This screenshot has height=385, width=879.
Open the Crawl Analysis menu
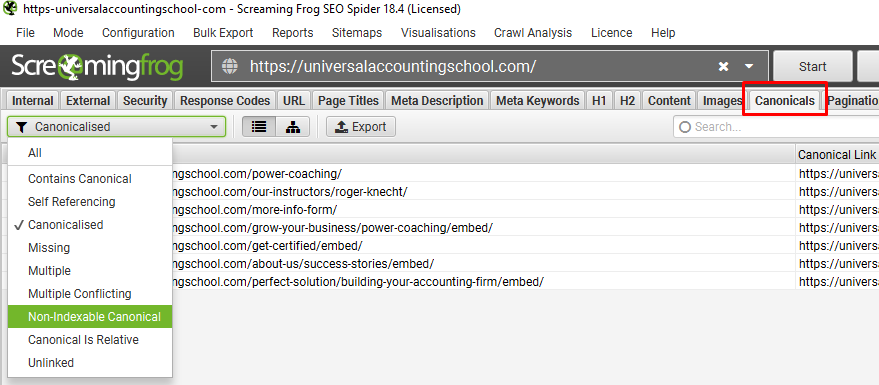pyautogui.click(x=533, y=33)
